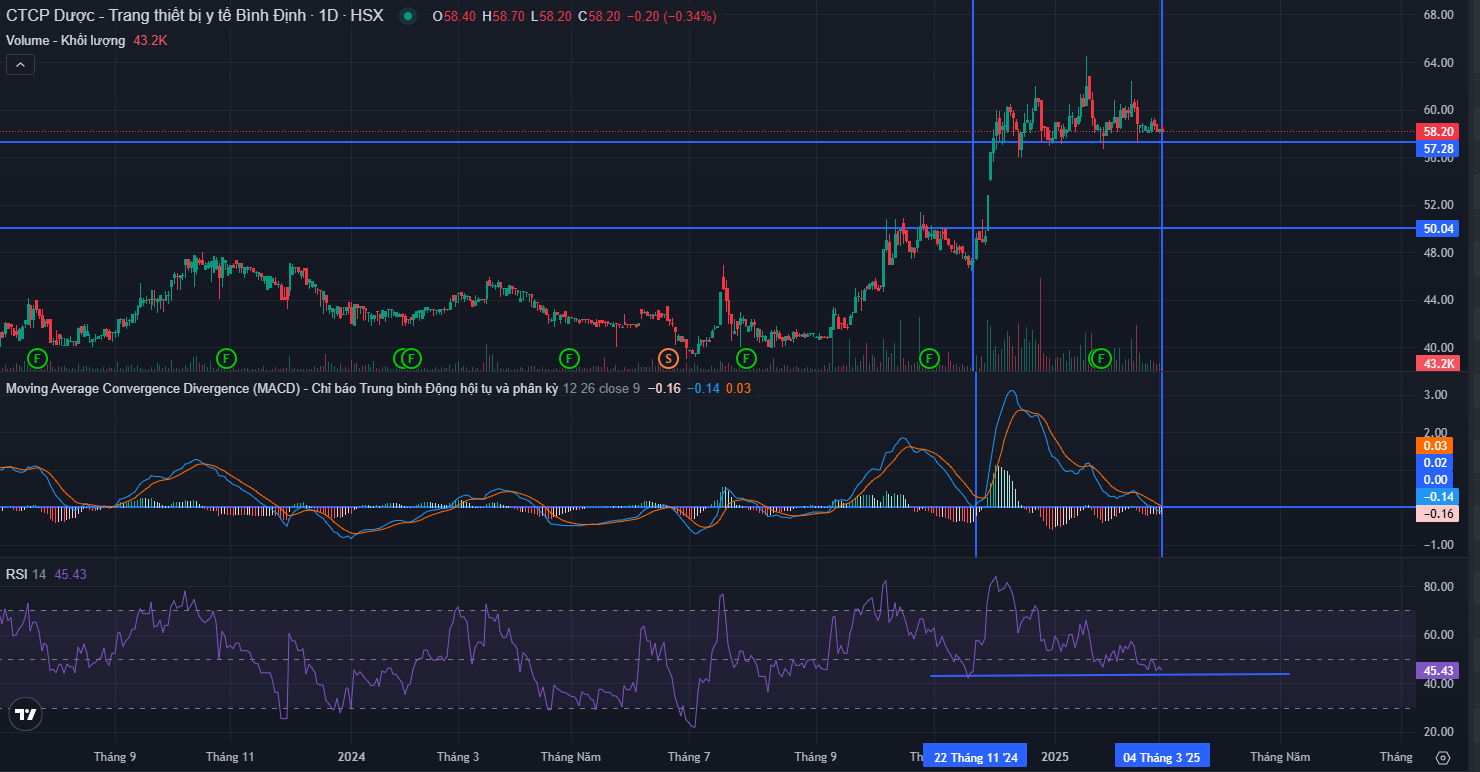Click the 80.00 RSI scale label

pyautogui.click(x=1438, y=586)
